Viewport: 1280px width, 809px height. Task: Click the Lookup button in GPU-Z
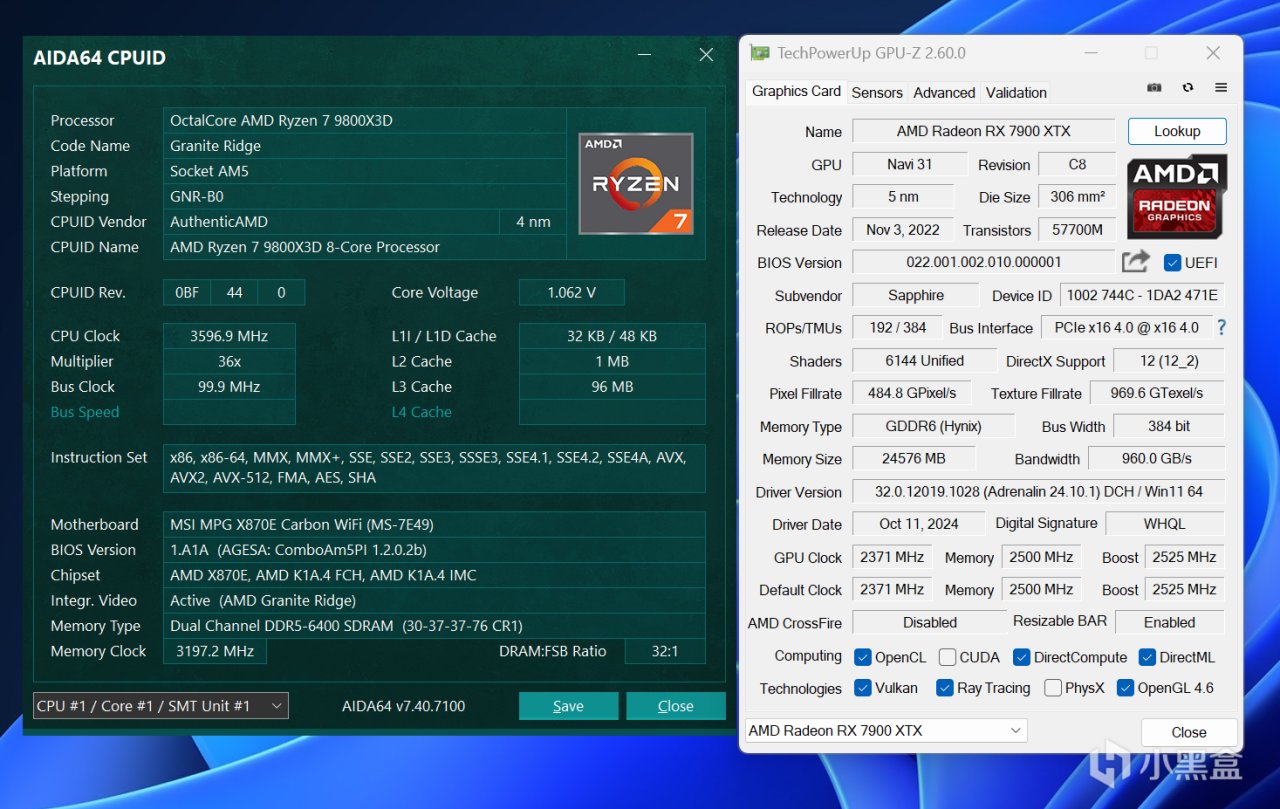[1177, 131]
